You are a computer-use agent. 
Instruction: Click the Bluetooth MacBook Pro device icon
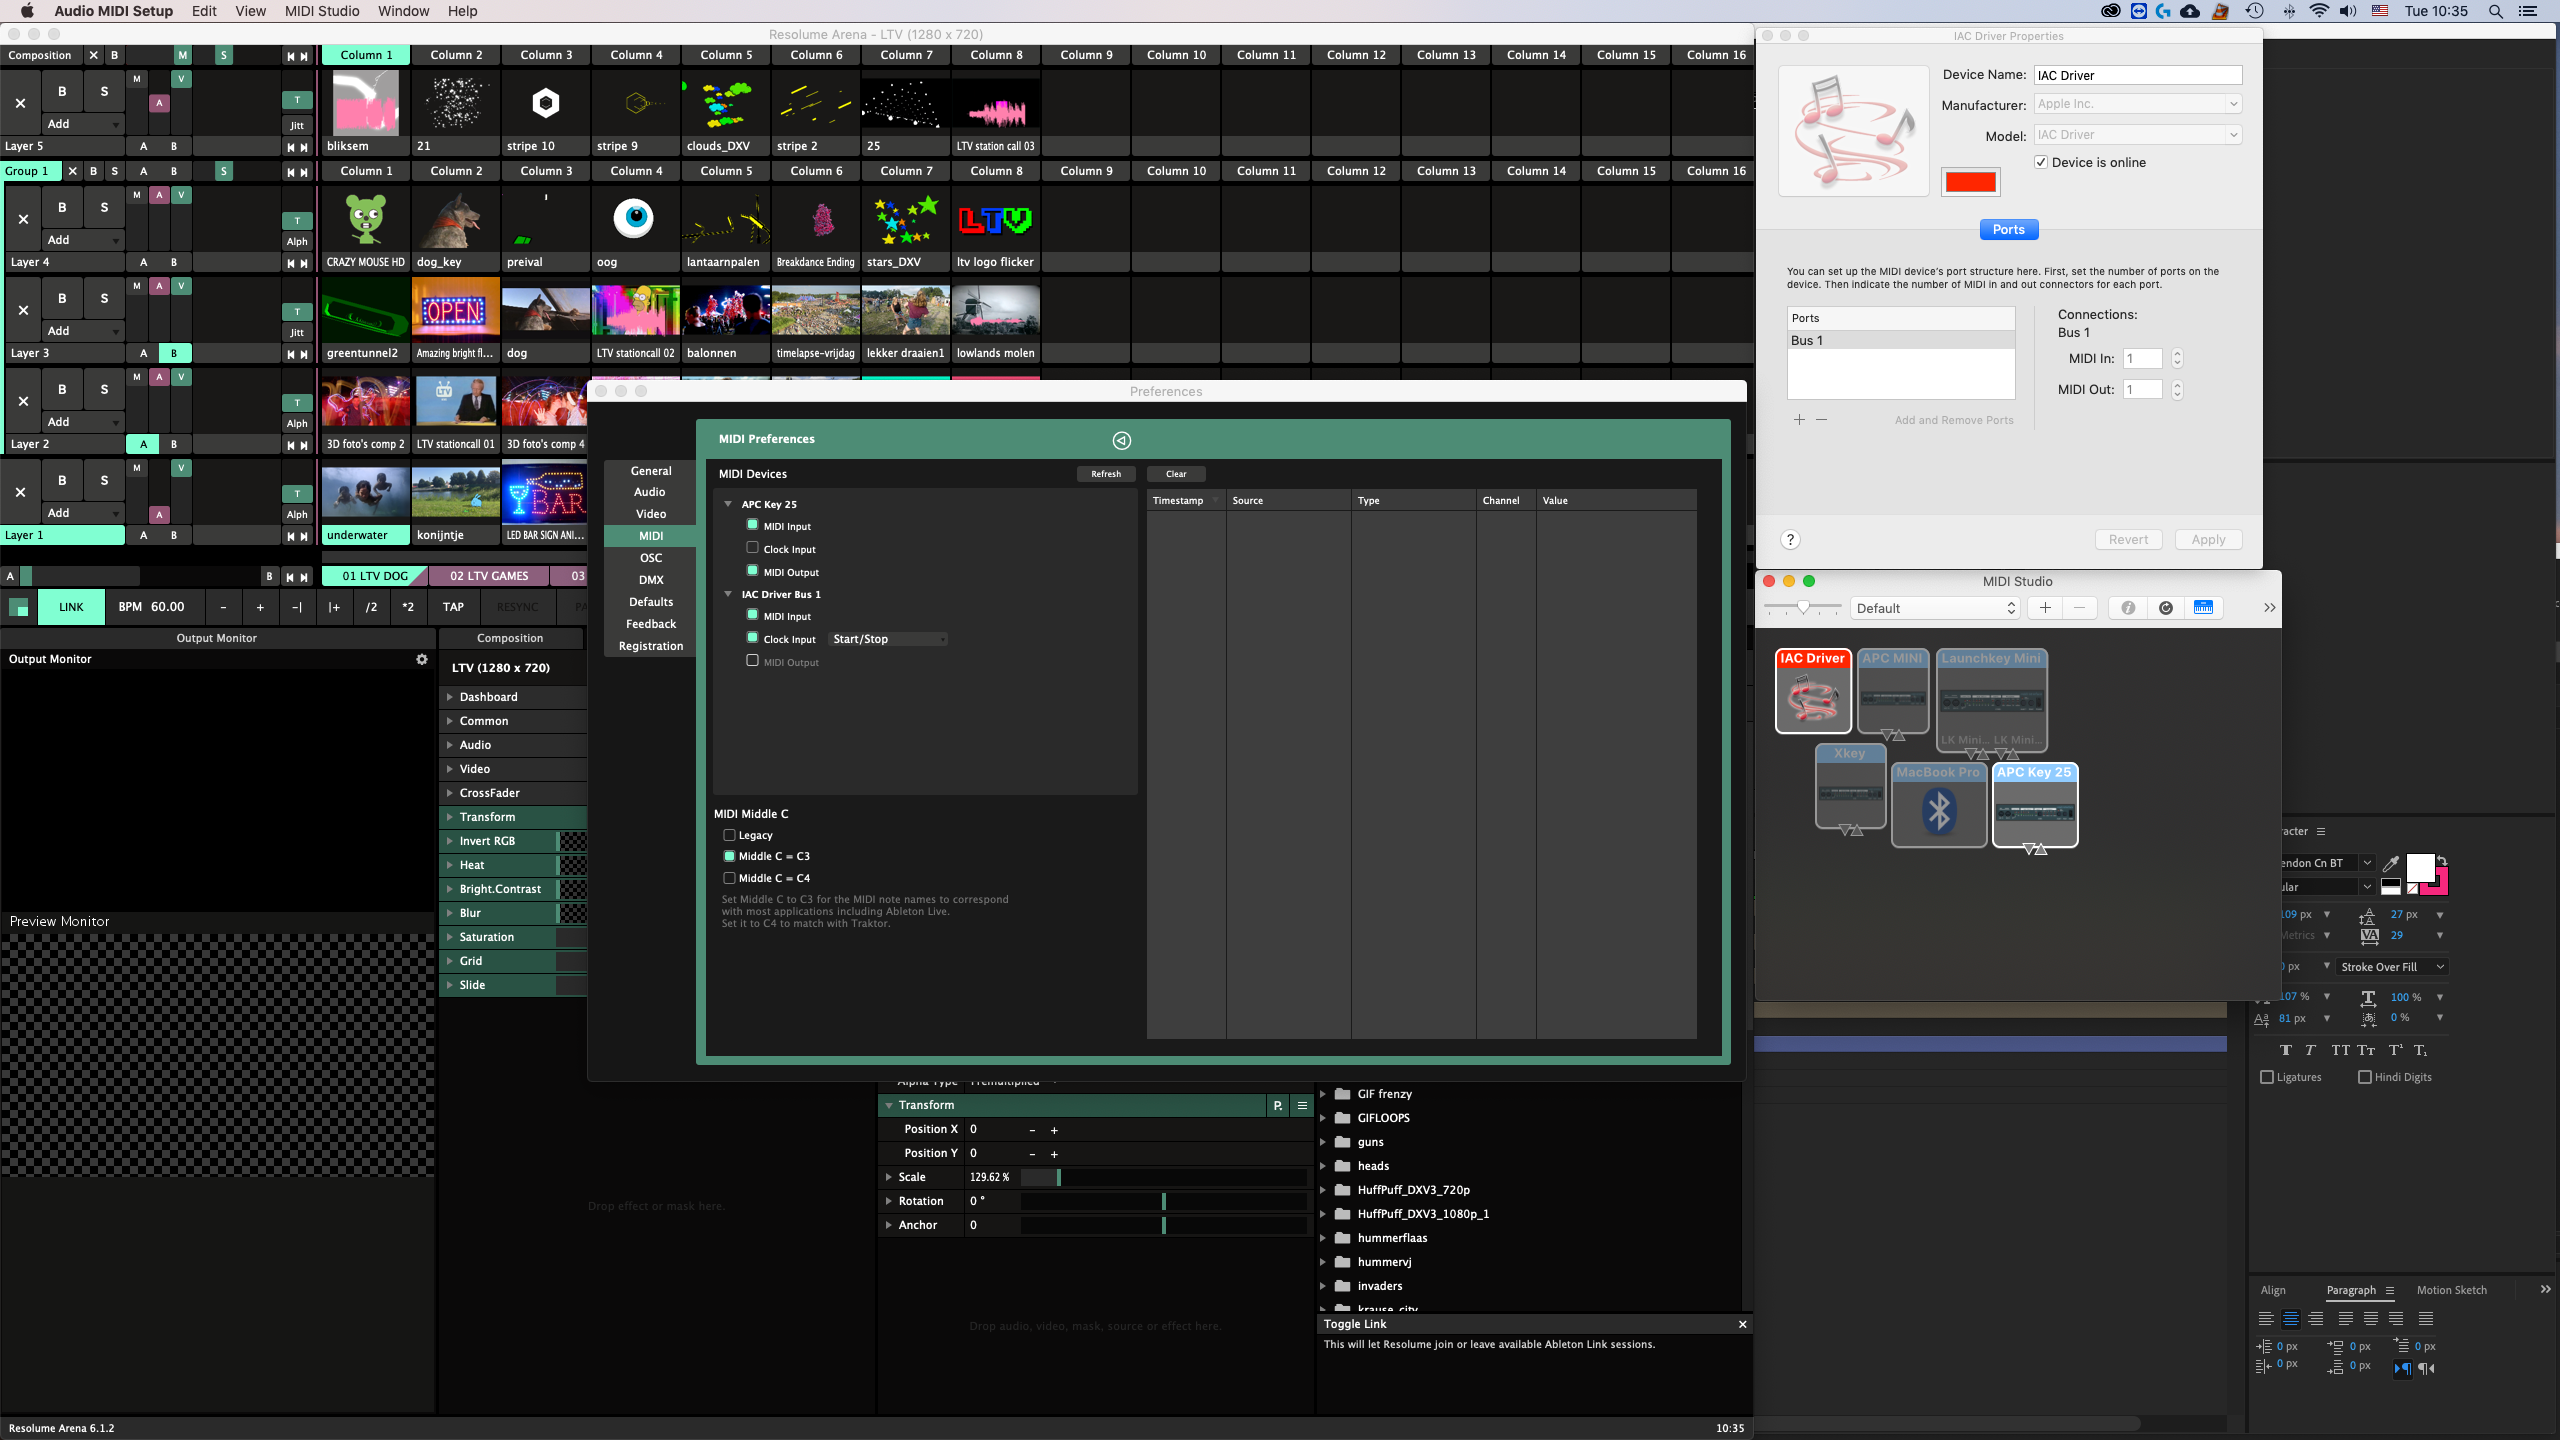tap(1938, 811)
